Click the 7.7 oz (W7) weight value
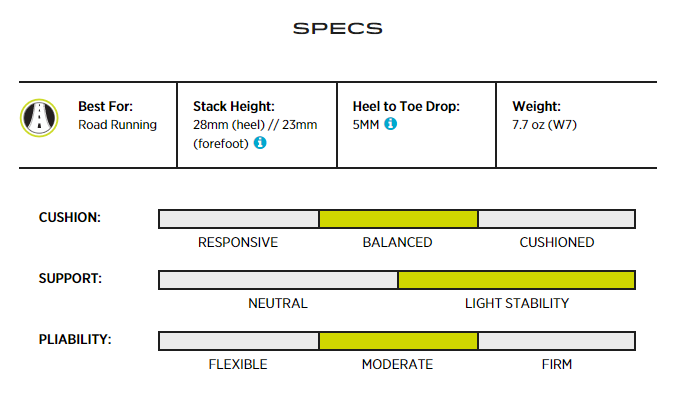Screen dimensions: 685x411 click(x=544, y=125)
